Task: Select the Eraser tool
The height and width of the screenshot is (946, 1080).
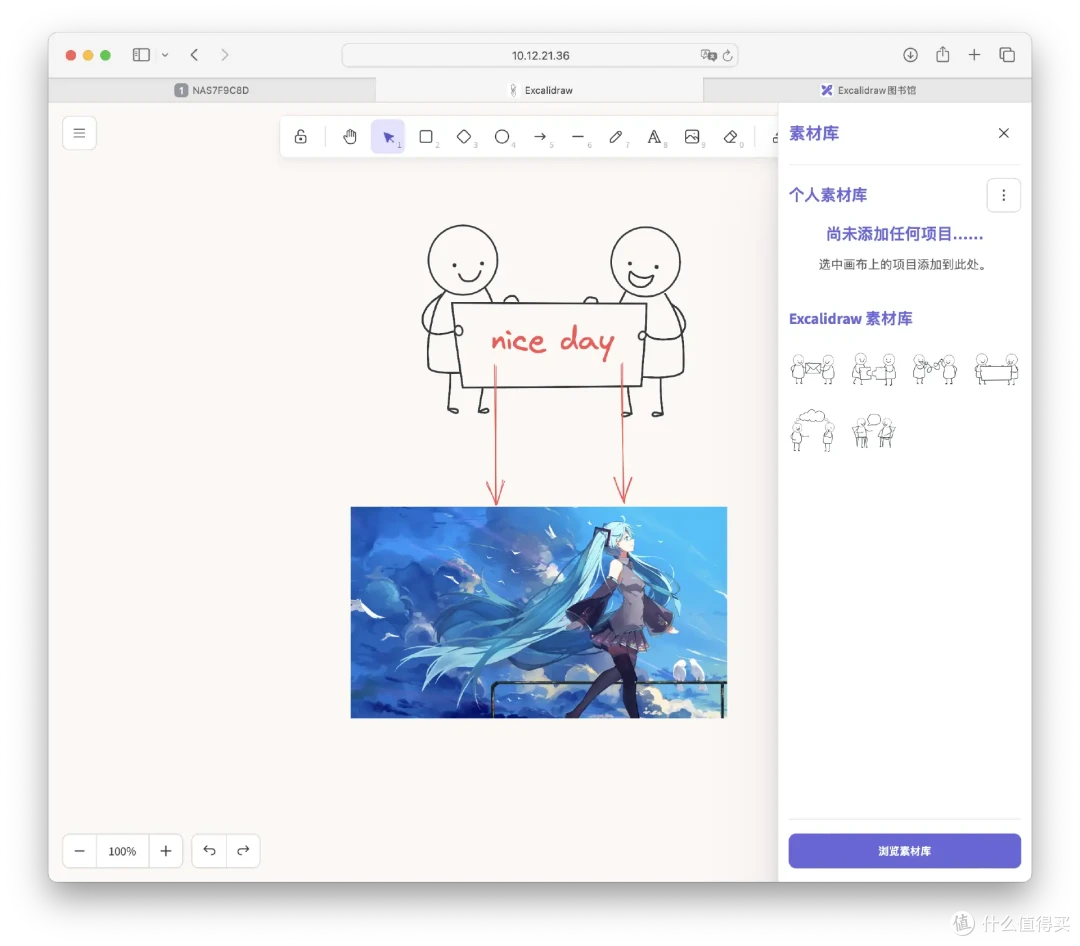Action: pos(730,136)
